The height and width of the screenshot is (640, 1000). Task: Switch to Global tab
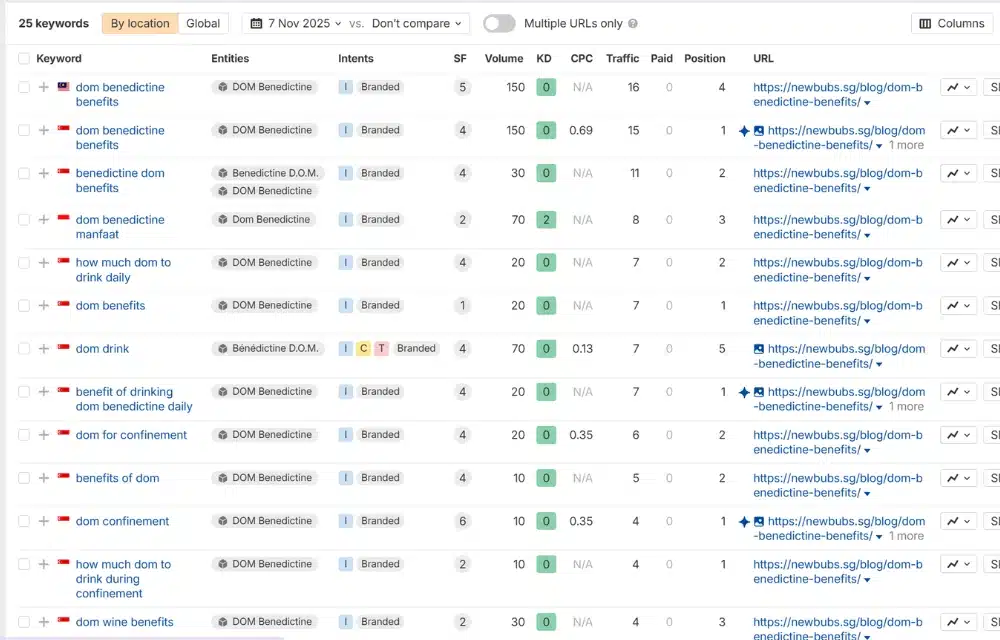click(203, 24)
